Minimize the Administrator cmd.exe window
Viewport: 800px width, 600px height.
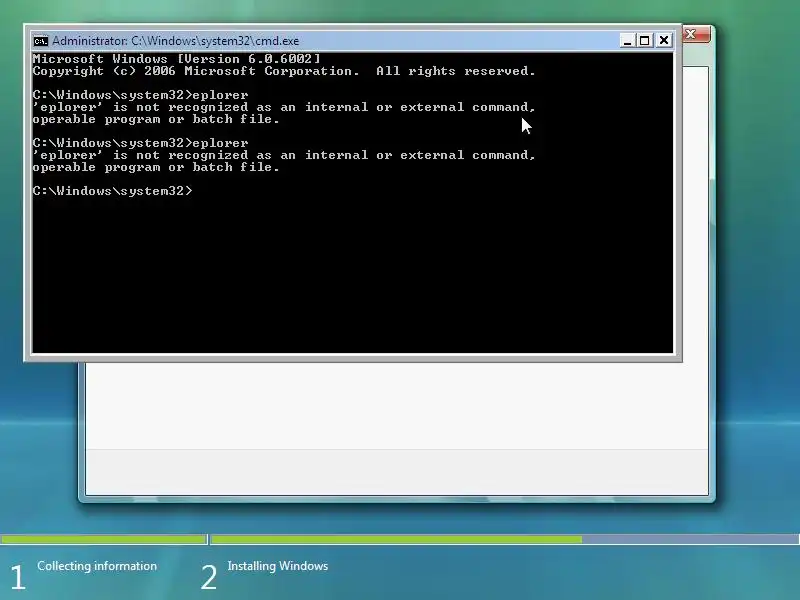point(627,40)
